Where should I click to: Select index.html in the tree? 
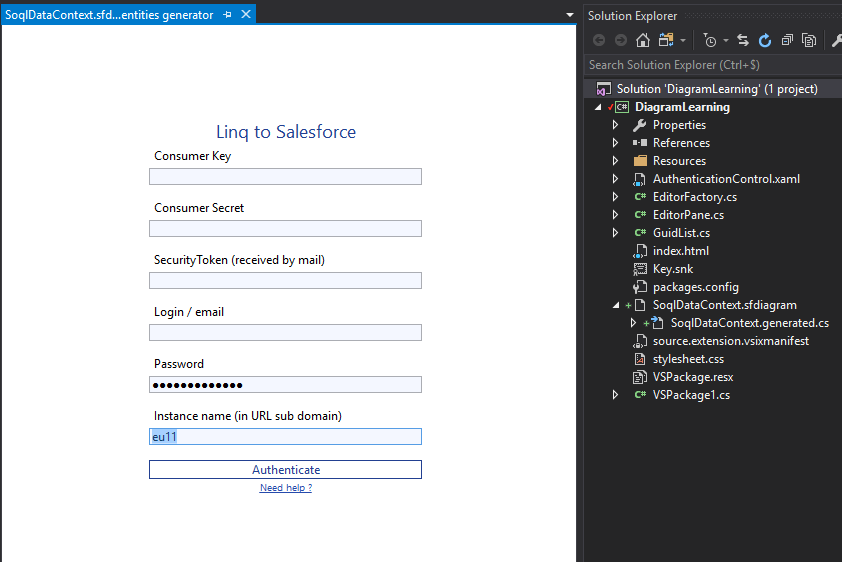(681, 251)
